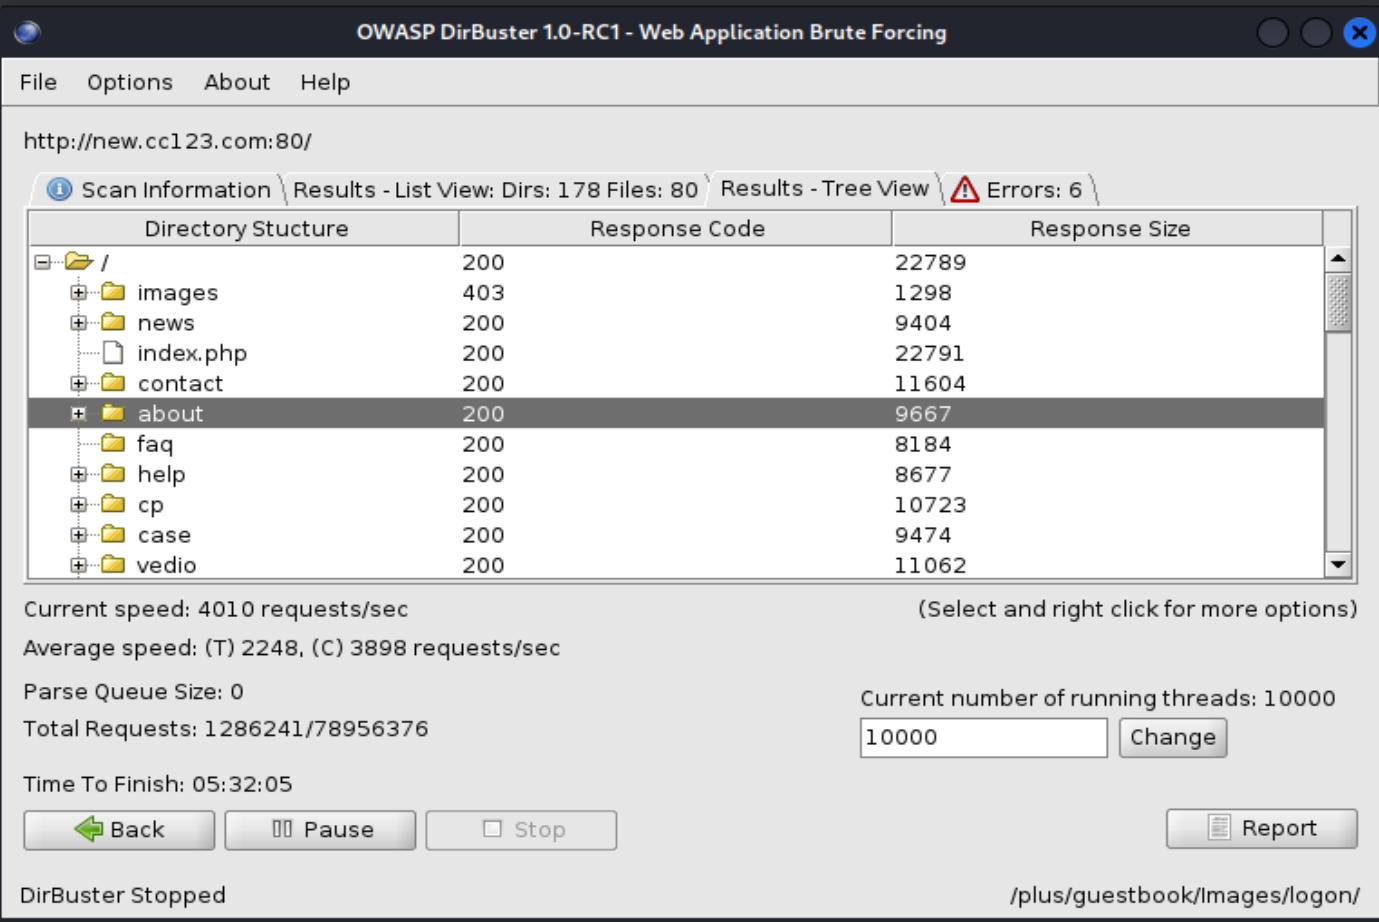This screenshot has width=1379, height=922.
Task: Click the about folder icon
Action: coord(113,413)
